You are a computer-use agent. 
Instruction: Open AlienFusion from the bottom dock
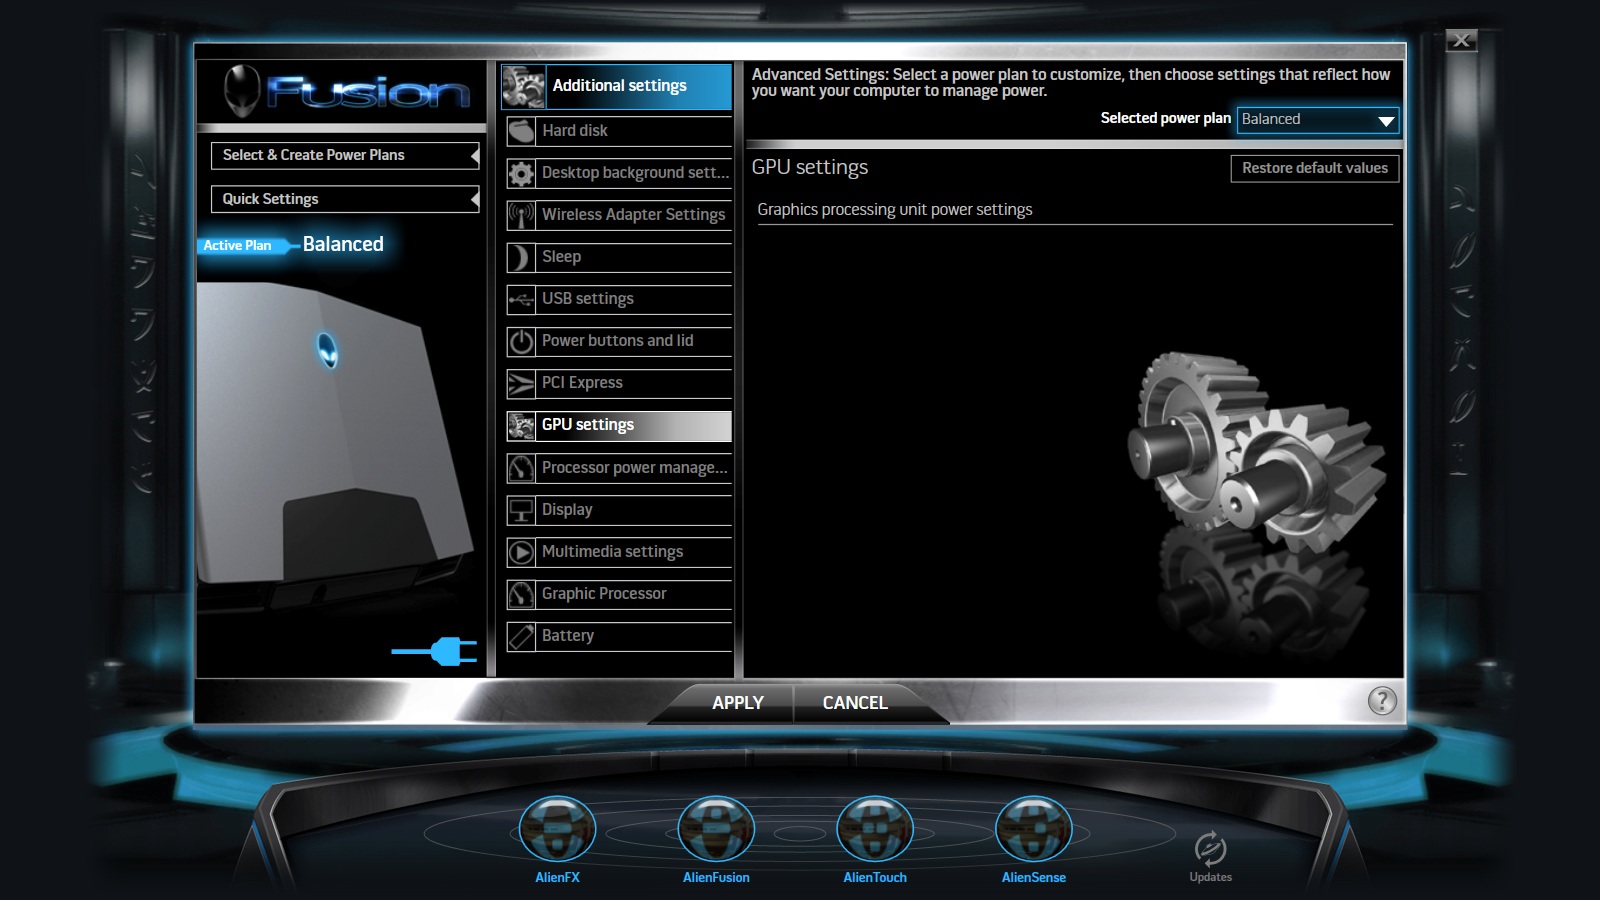(716, 829)
